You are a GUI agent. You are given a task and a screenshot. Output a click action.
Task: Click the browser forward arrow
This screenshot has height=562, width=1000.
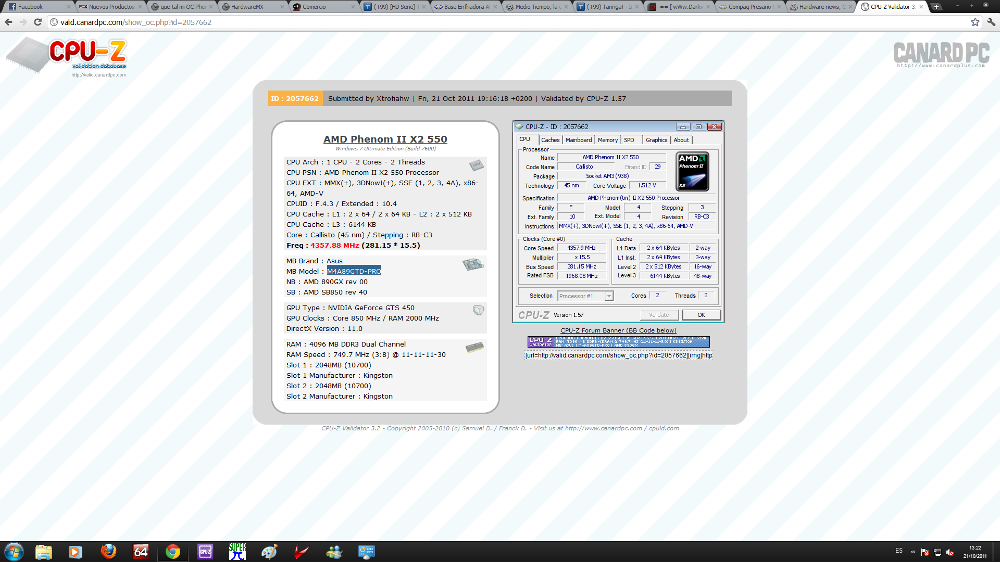23,22
